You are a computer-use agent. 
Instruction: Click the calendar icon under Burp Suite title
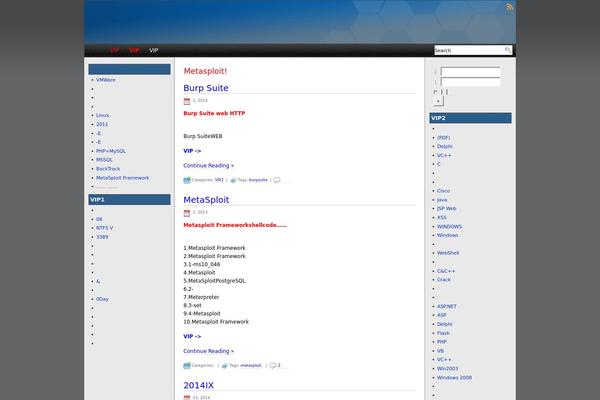tap(187, 101)
